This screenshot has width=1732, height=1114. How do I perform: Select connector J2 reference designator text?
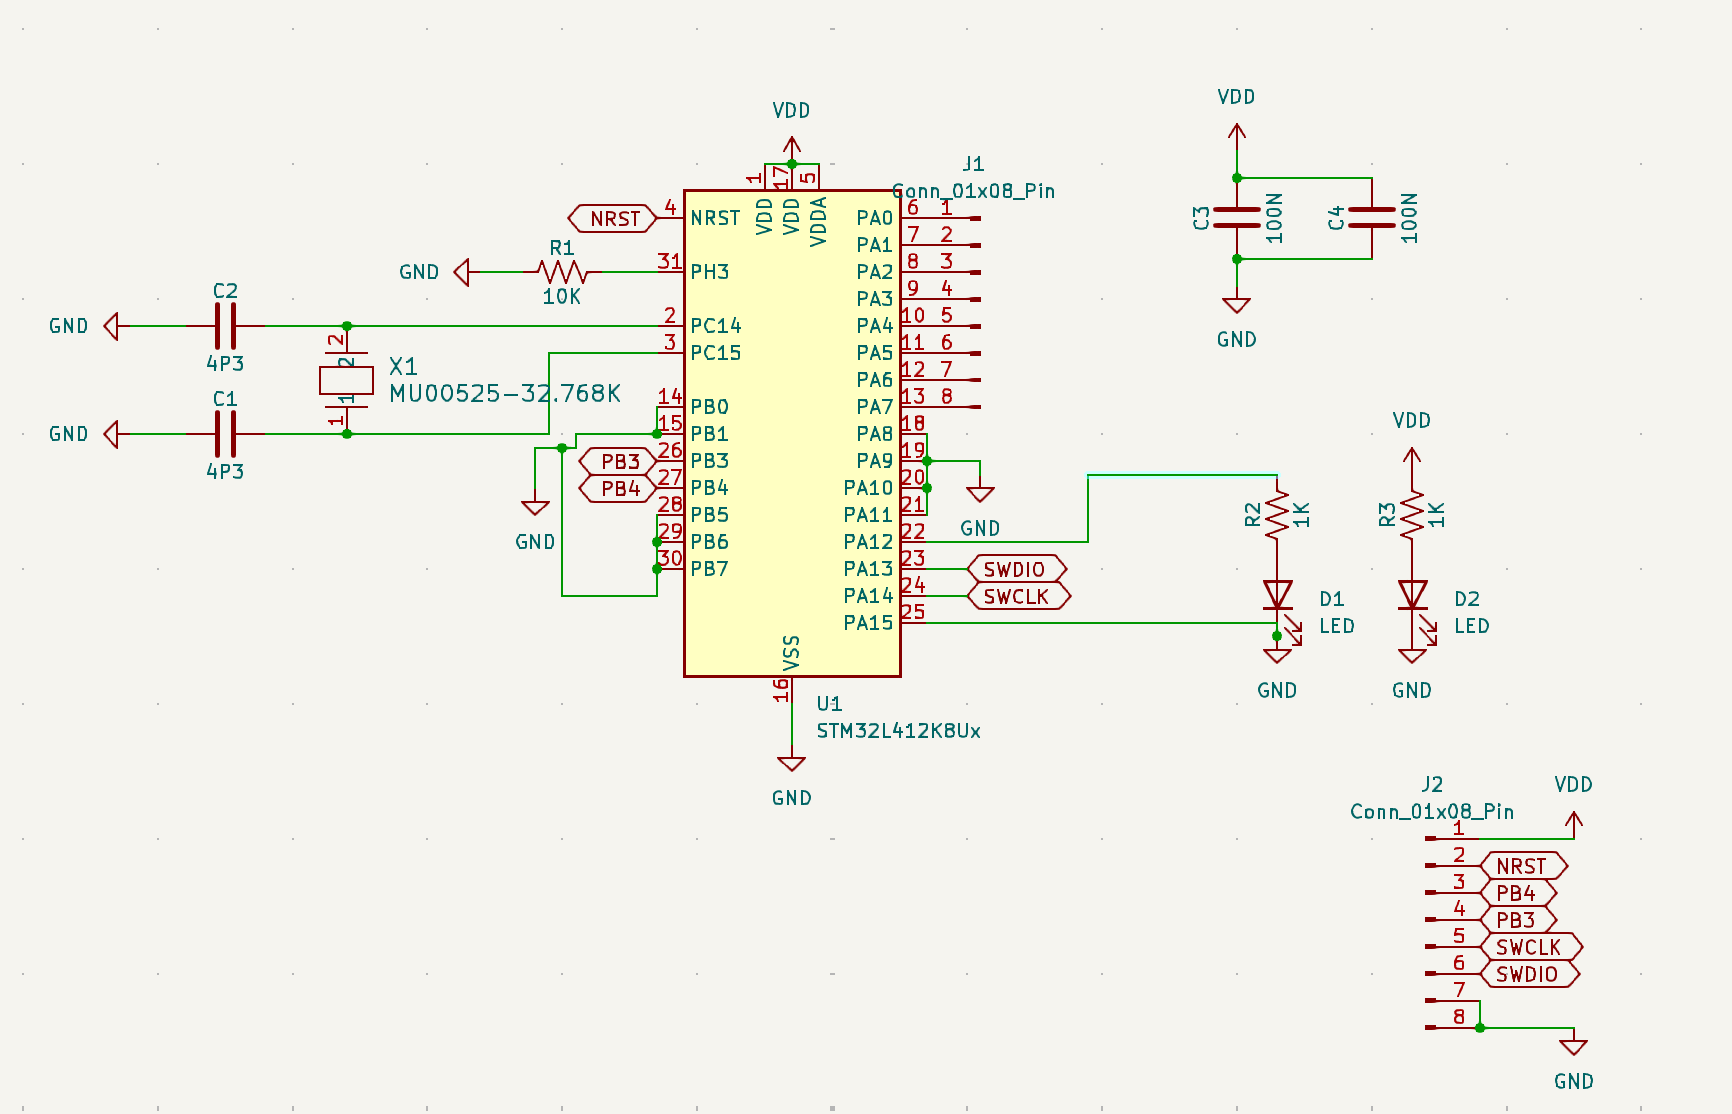pos(1431,784)
